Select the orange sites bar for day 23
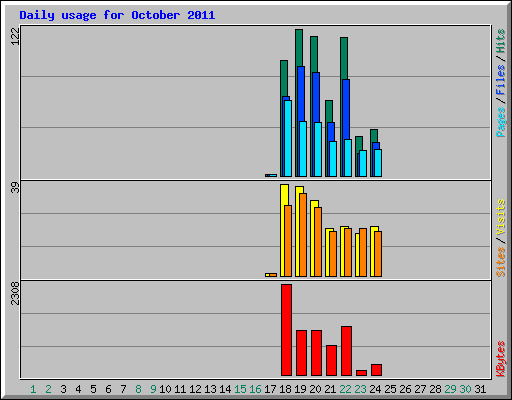The height and width of the screenshot is (400, 512). pos(363,252)
